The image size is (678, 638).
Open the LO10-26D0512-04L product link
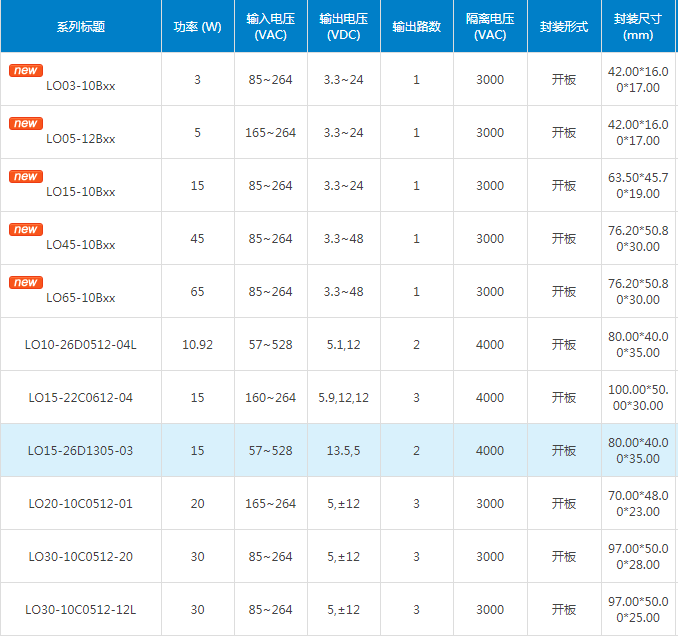tap(80, 345)
